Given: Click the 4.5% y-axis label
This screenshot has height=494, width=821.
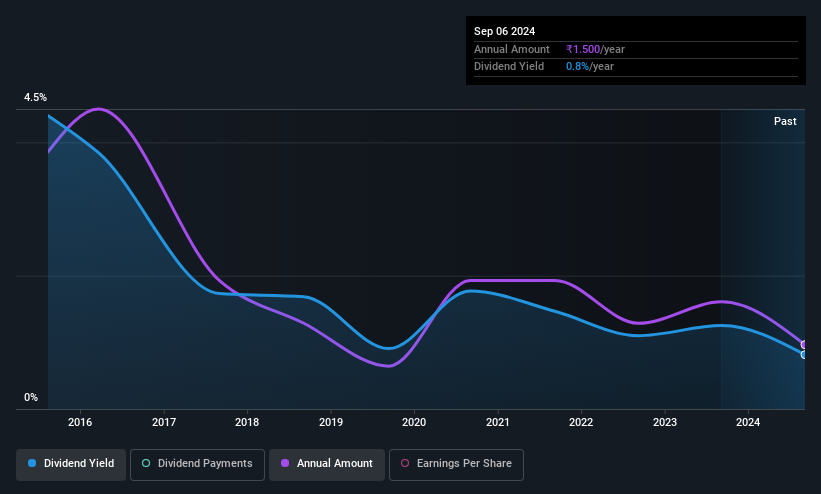Looking at the screenshot, I should pyautogui.click(x=36, y=98).
